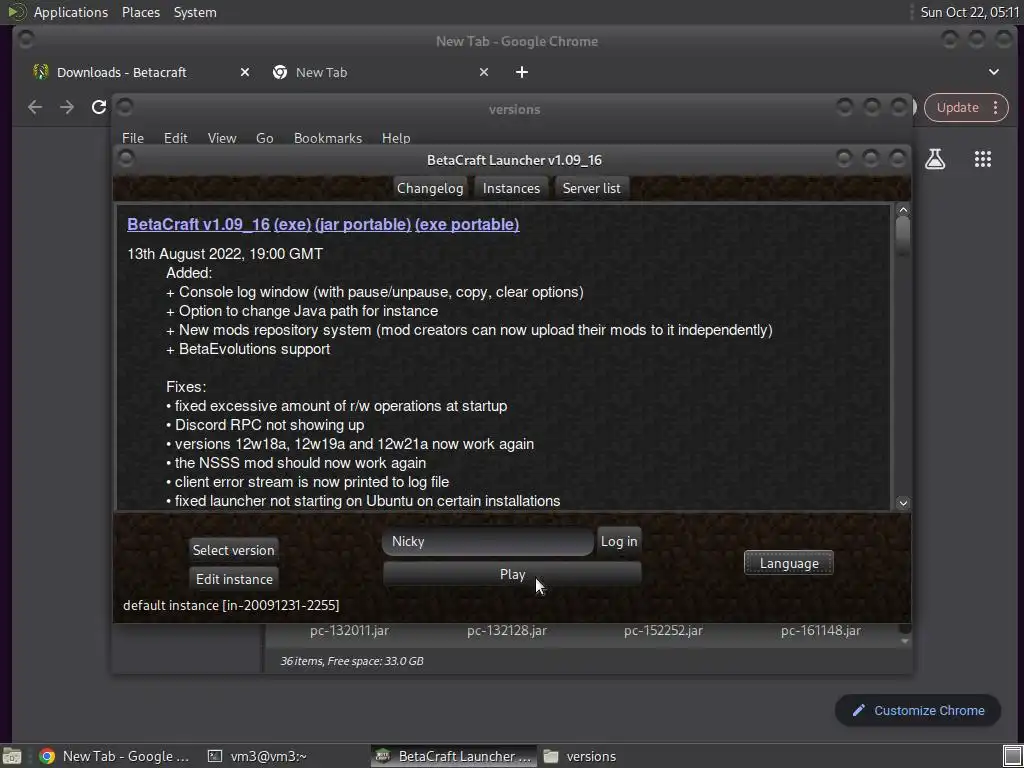Open the System menu in top panel
The height and width of the screenshot is (768, 1024).
pyautogui.click(x=195, y=12)
